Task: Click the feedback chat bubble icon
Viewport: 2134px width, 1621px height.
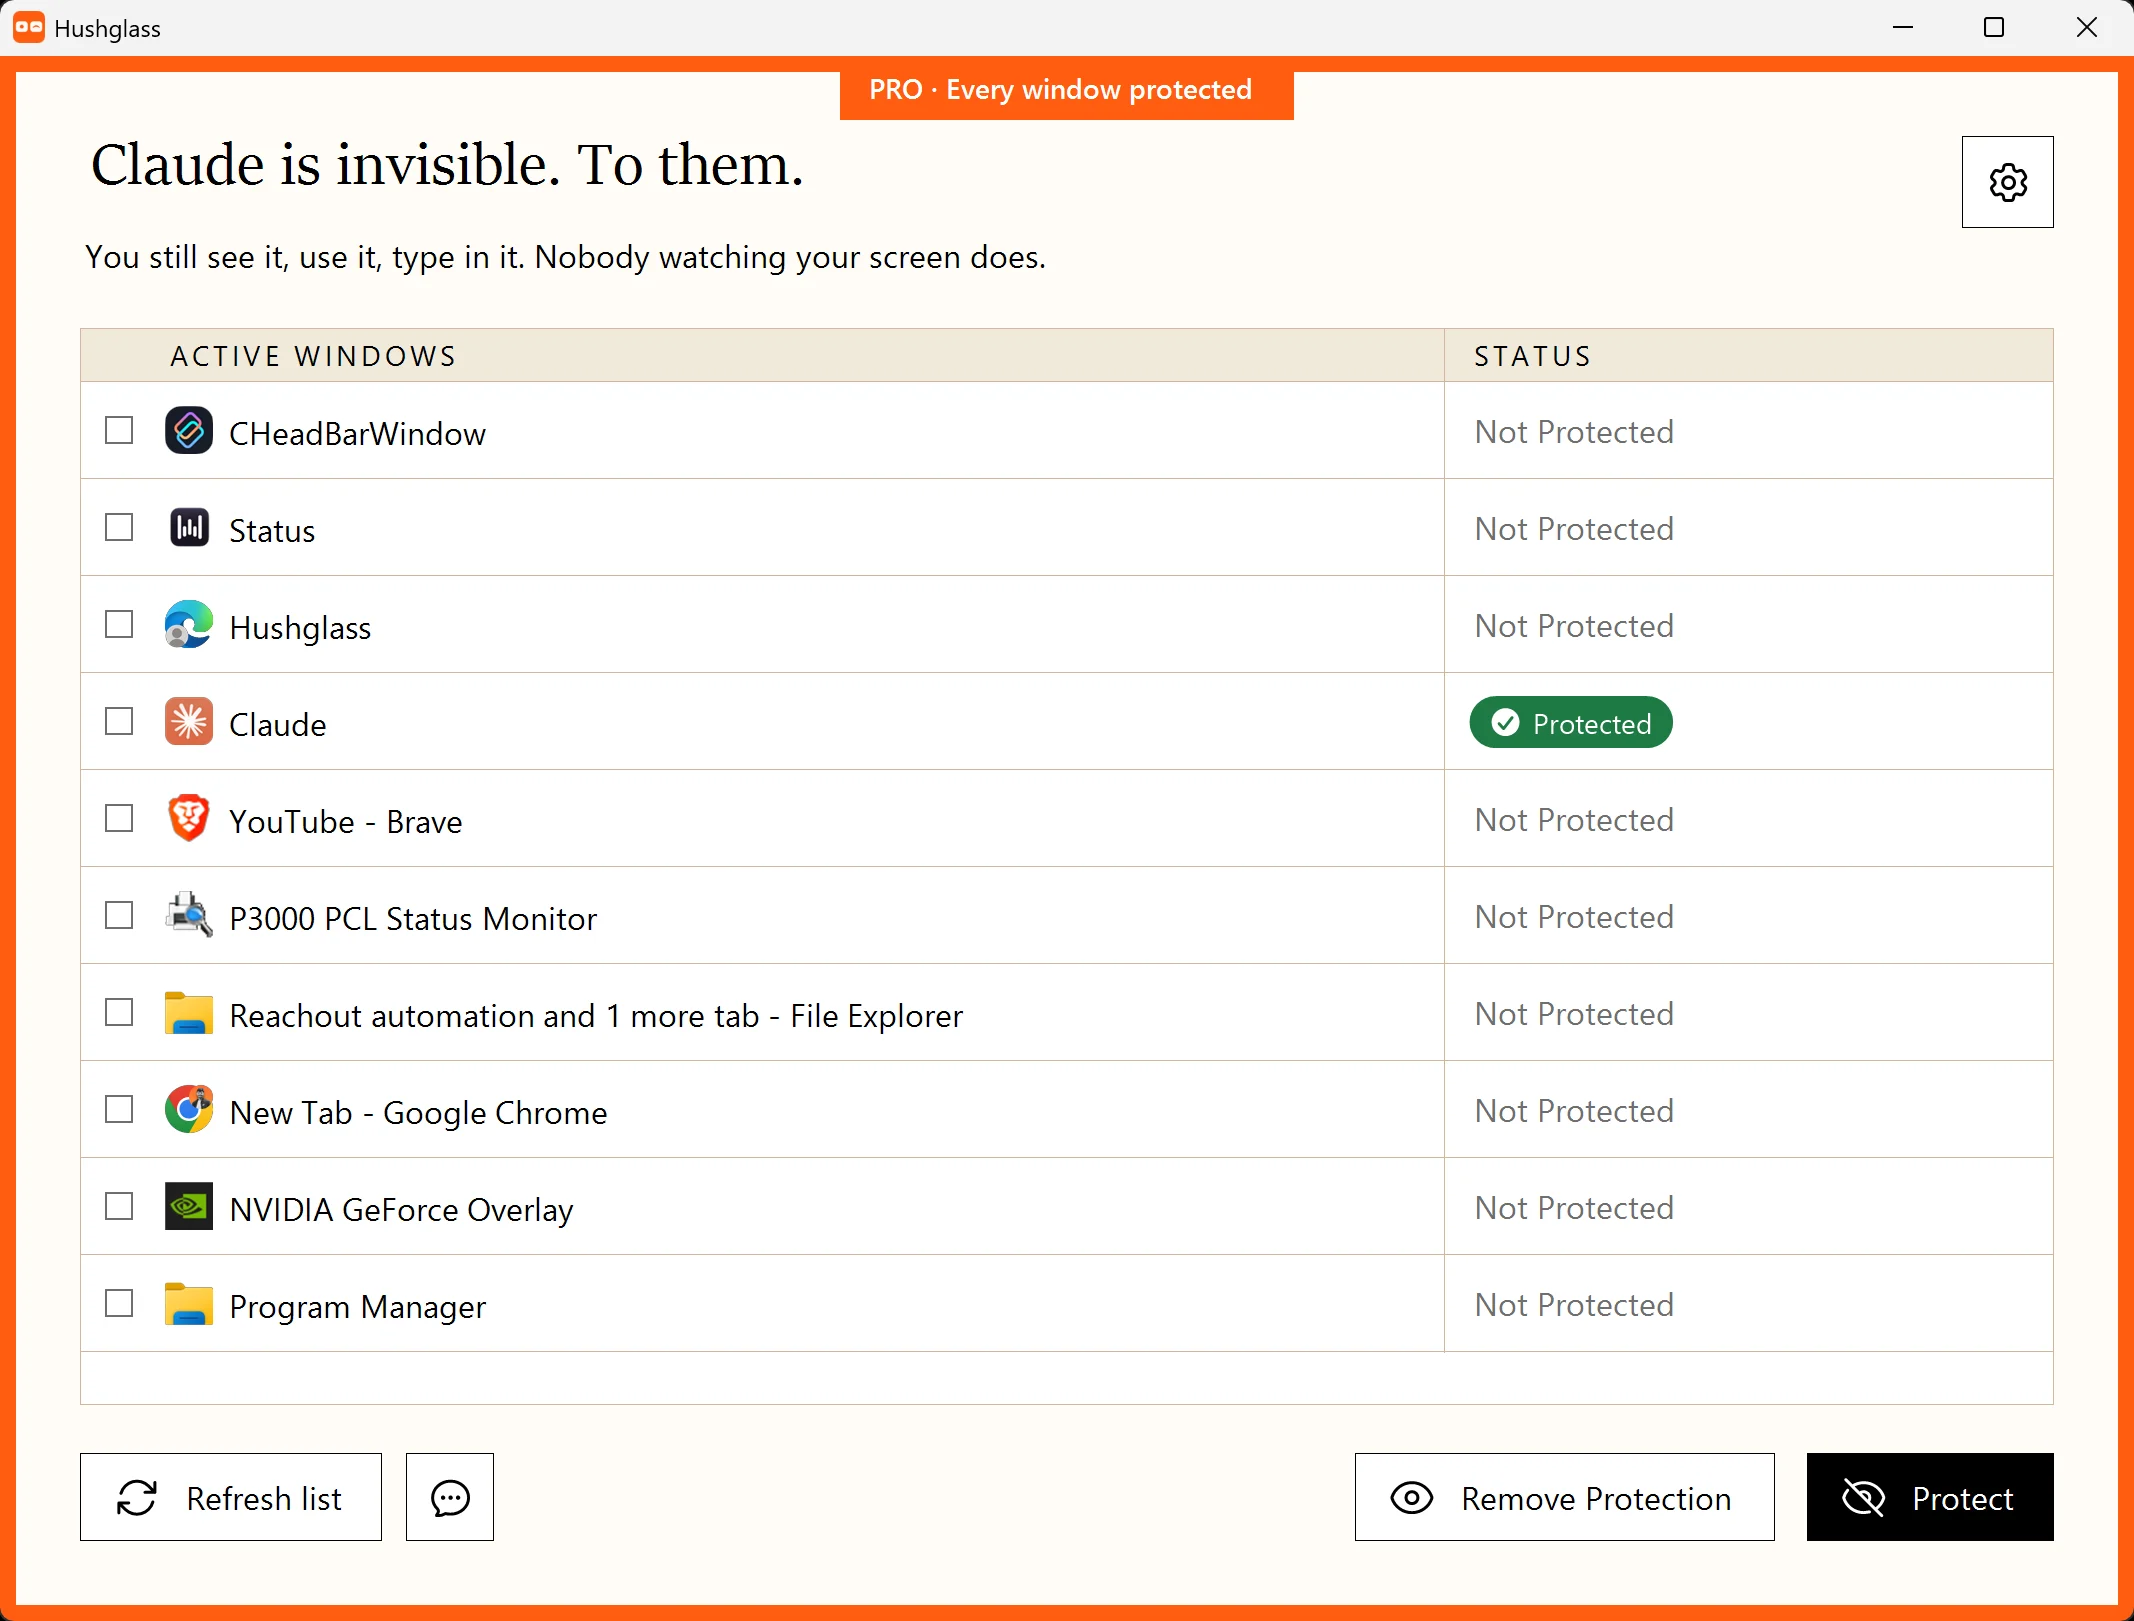Action: [x=450, y=1497]
